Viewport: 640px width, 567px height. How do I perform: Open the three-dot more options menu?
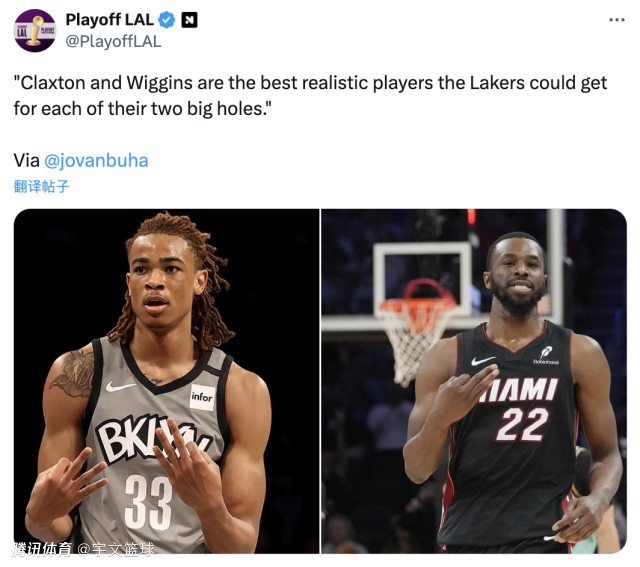click(617, 20)
